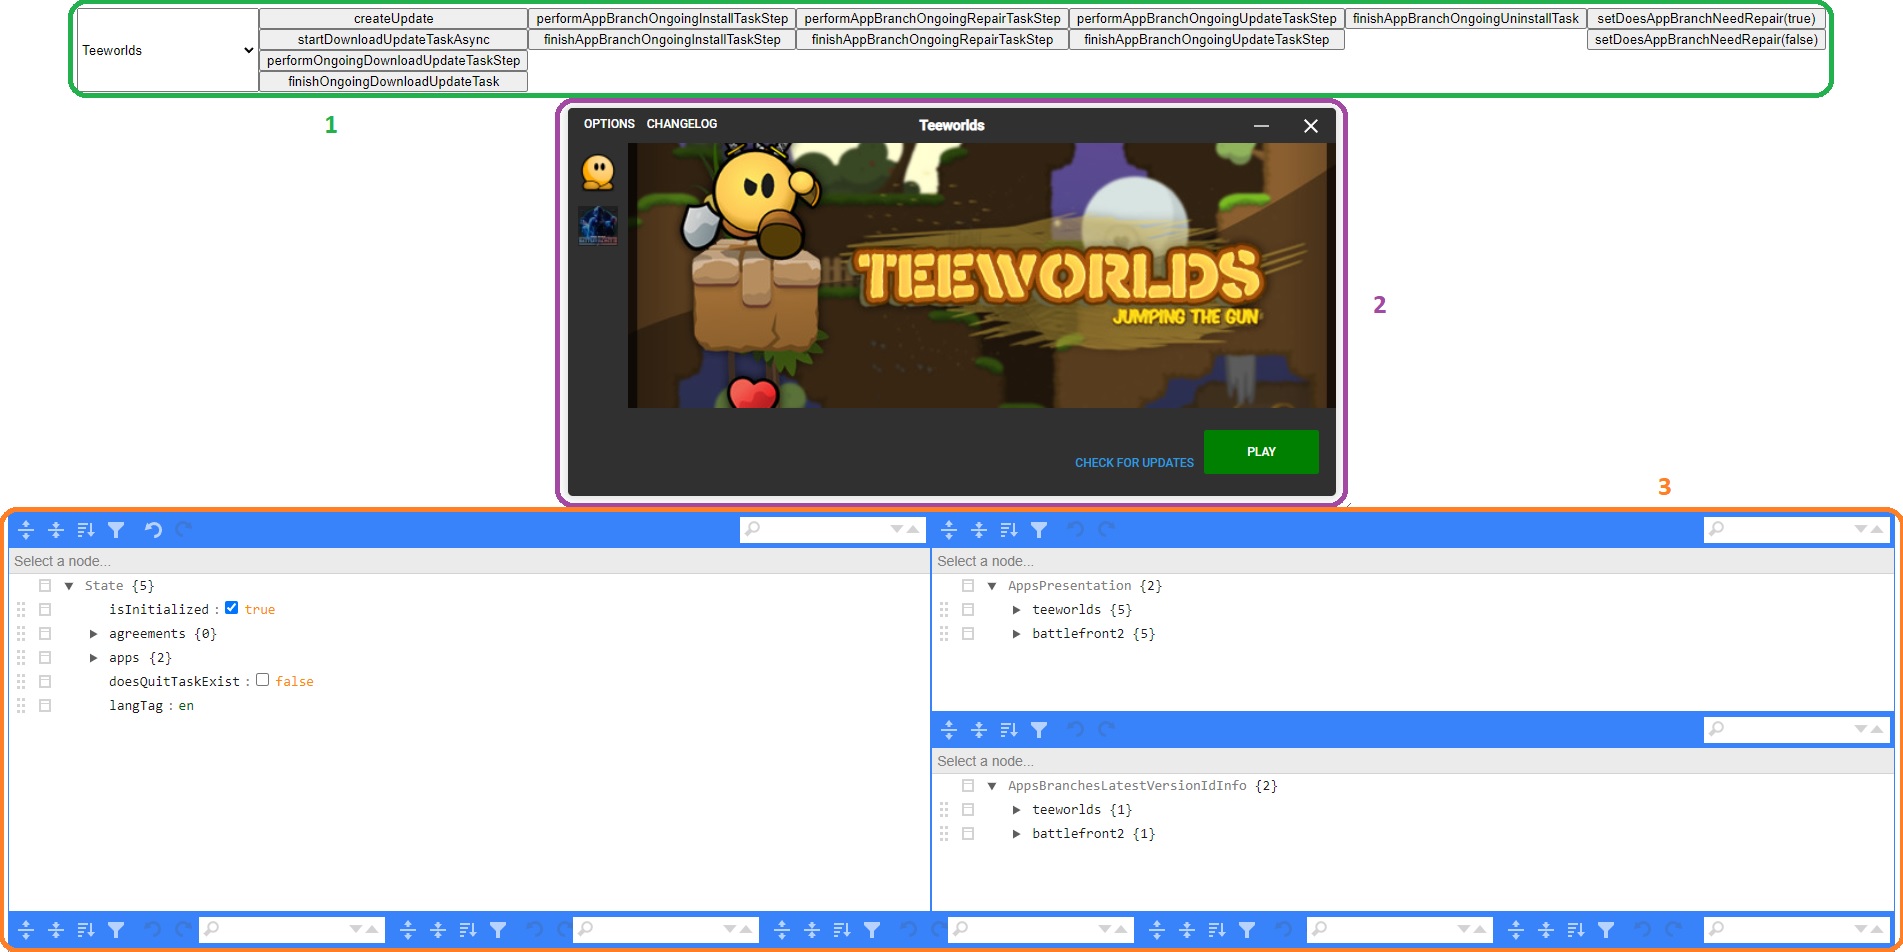Image resolution: width=1903 pixels, height=952 pixels.
Task: Expand the apps {2} node
Action: point(93,658)
